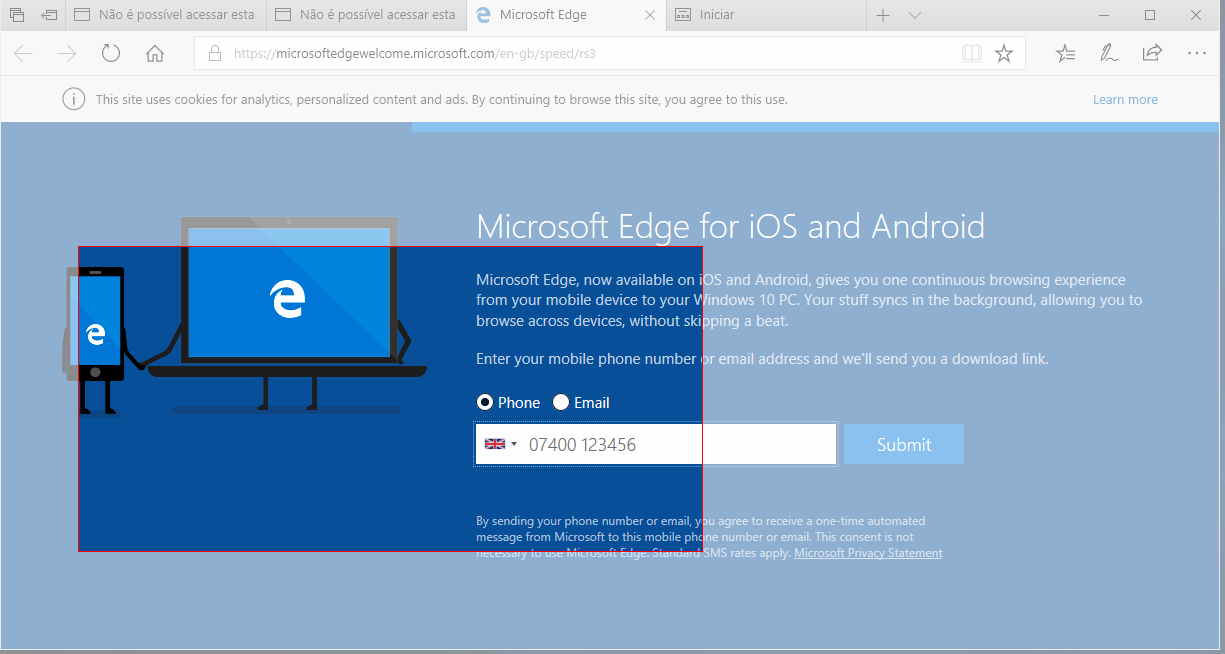Open the tabs you've set aside icon
Screen dimensions: 1225x654
point(16,15)
